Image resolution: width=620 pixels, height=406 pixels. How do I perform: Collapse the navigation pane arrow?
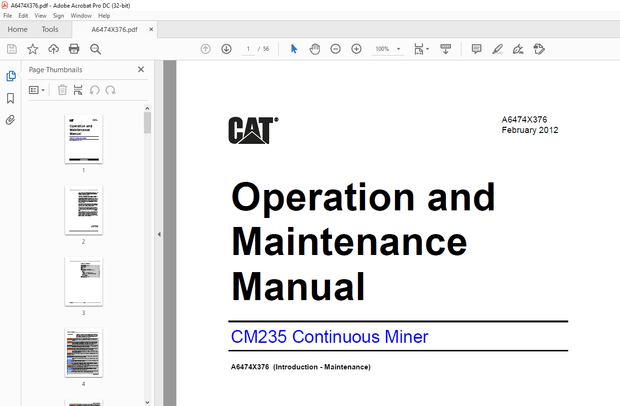(x=159, y=234)
